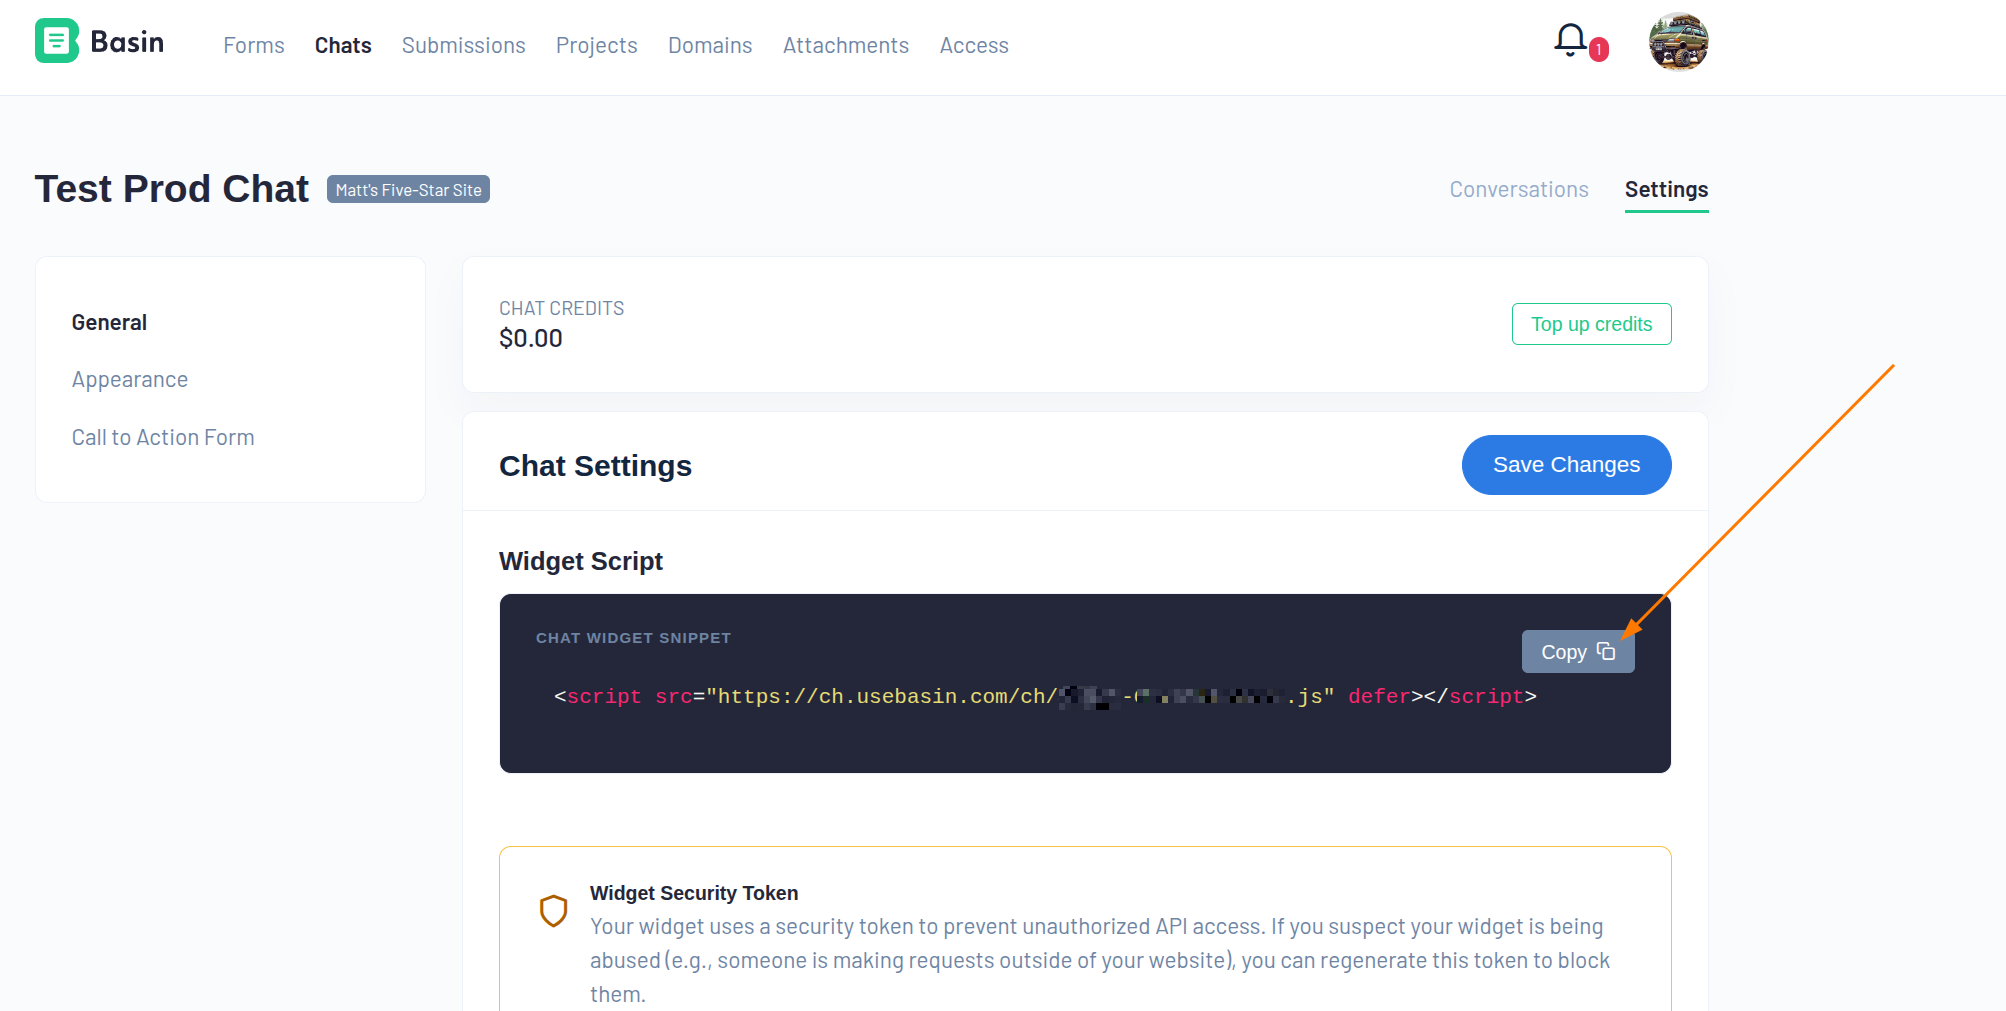Copy the chat widget snippet
Image resolution: width=2006 pixels, height=1011 pixels.
[x=1577, y=652]
